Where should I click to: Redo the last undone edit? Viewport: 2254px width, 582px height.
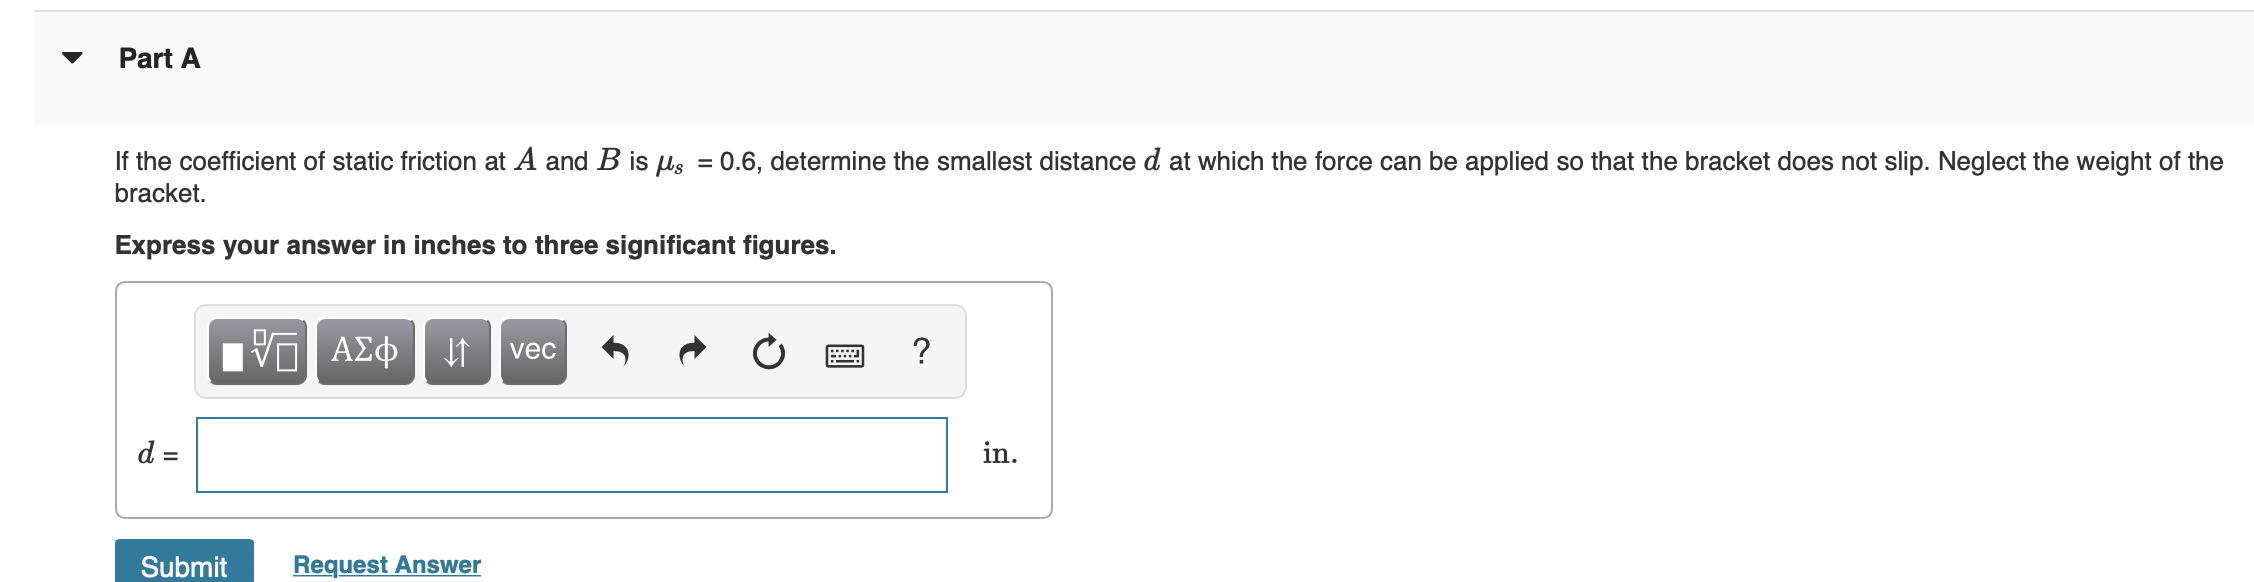click(x=692, y=352)
